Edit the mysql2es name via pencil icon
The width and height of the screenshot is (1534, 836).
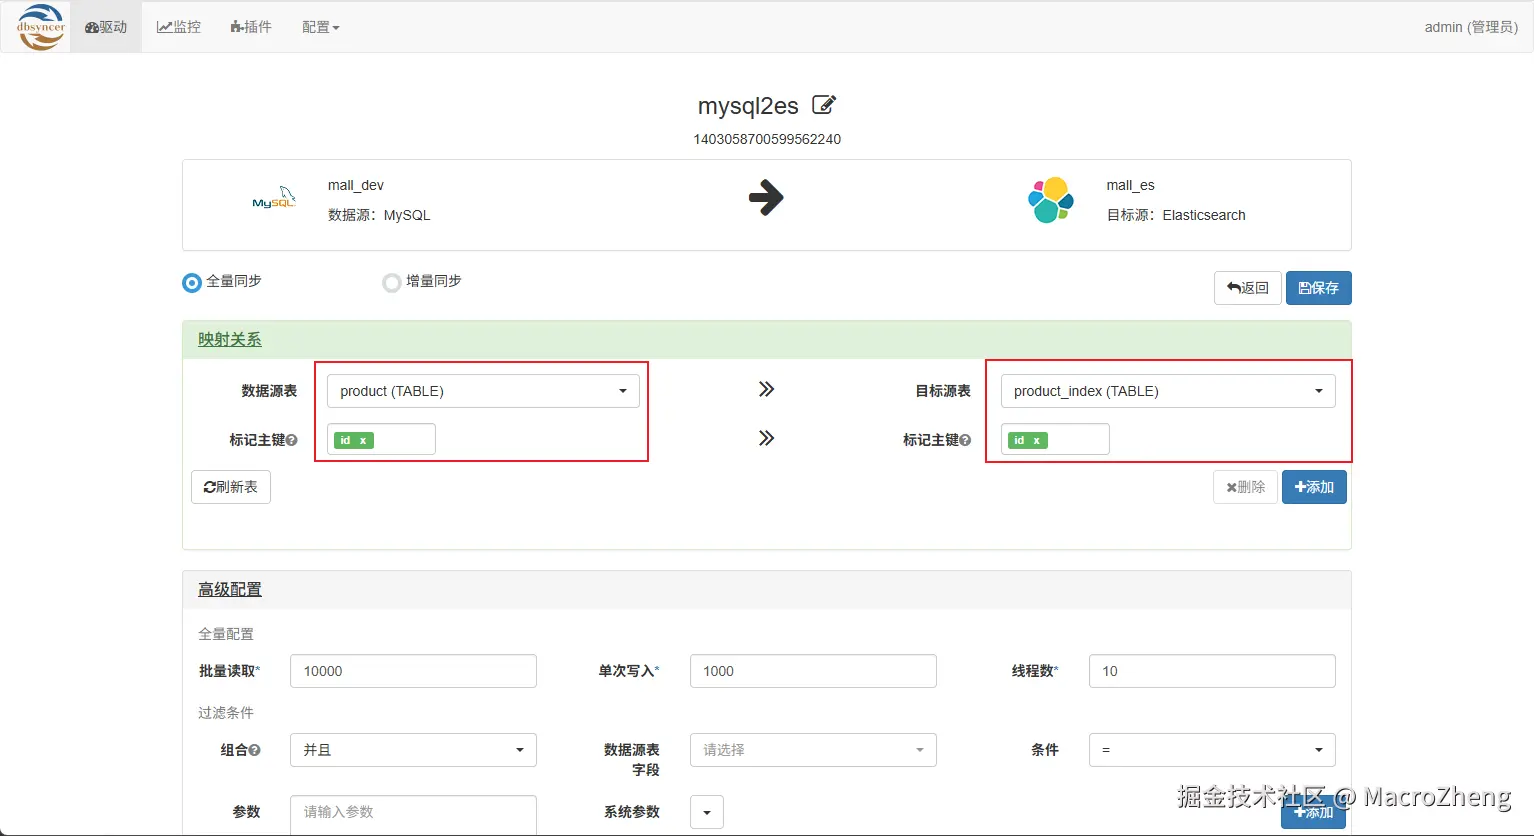coord(824,104)
